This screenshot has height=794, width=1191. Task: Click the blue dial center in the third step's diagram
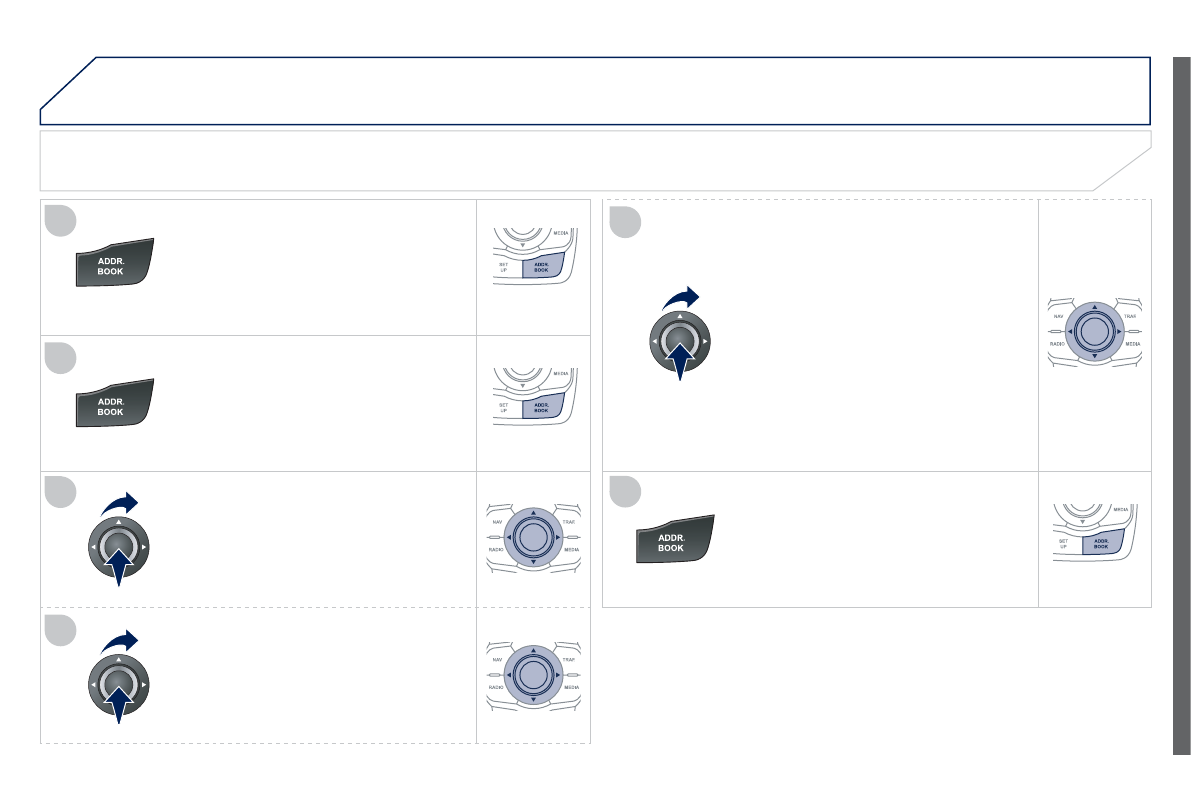coord(533,536)
